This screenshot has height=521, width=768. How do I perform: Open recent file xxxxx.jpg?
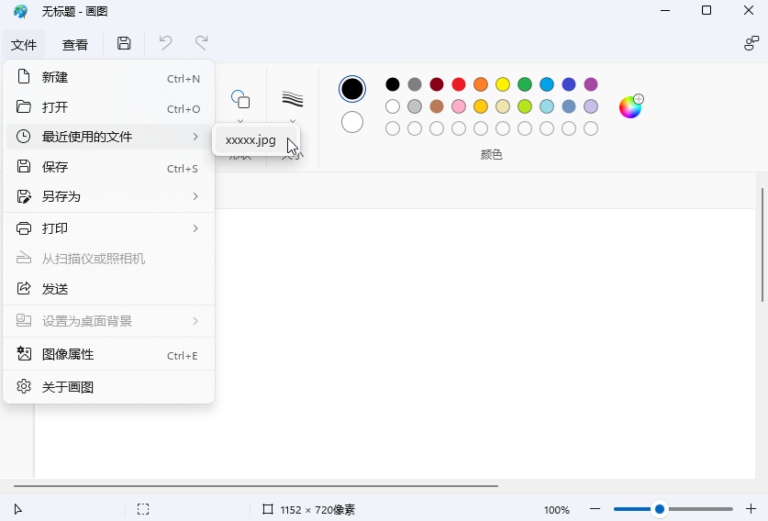[251, 140]
